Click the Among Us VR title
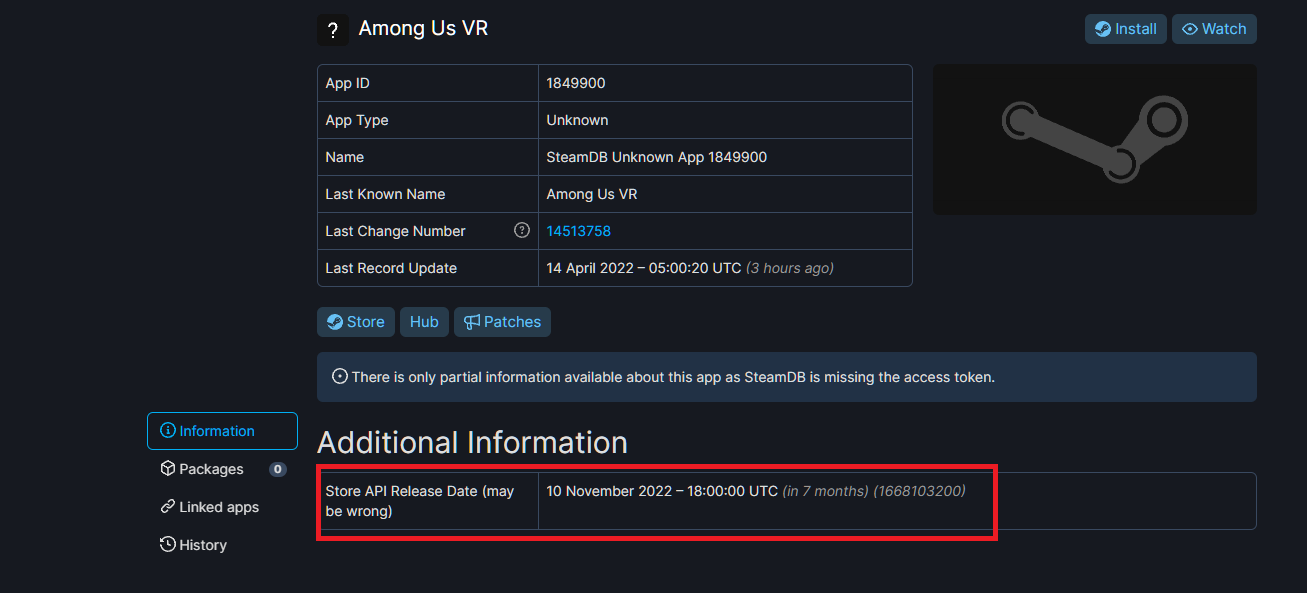The height and width of the screenshot is (593, 1307). pos(423,28)
